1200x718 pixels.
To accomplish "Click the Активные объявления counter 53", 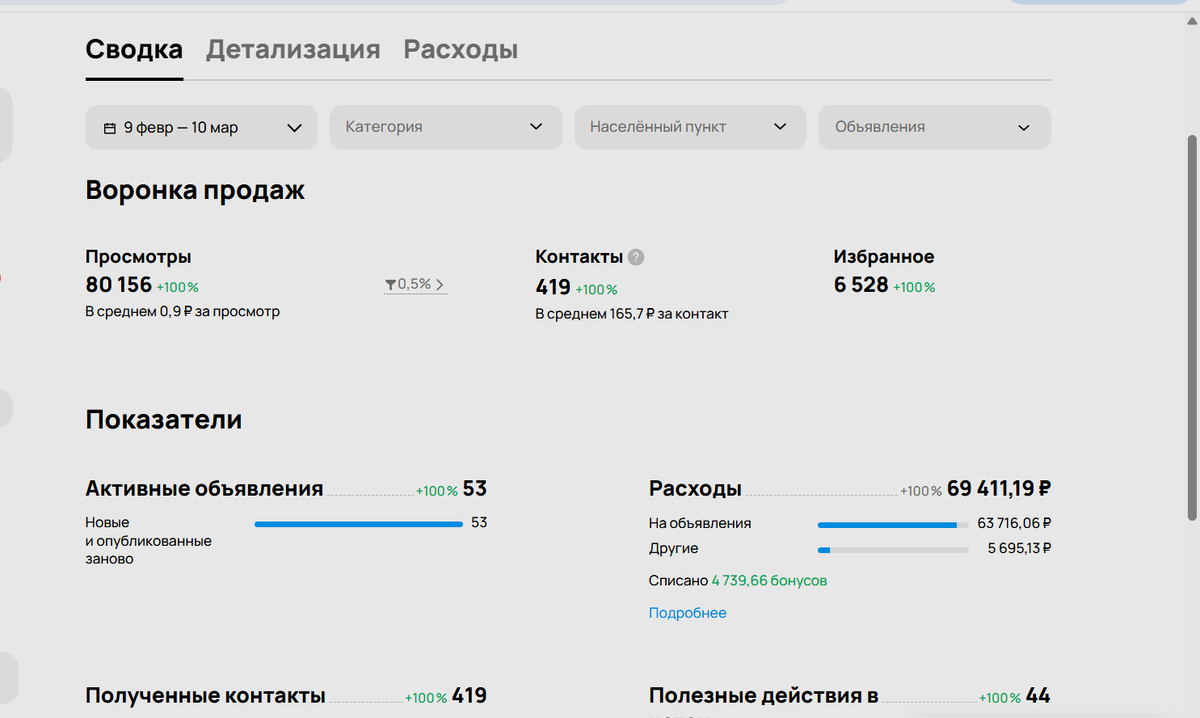I will coord(477,488).
